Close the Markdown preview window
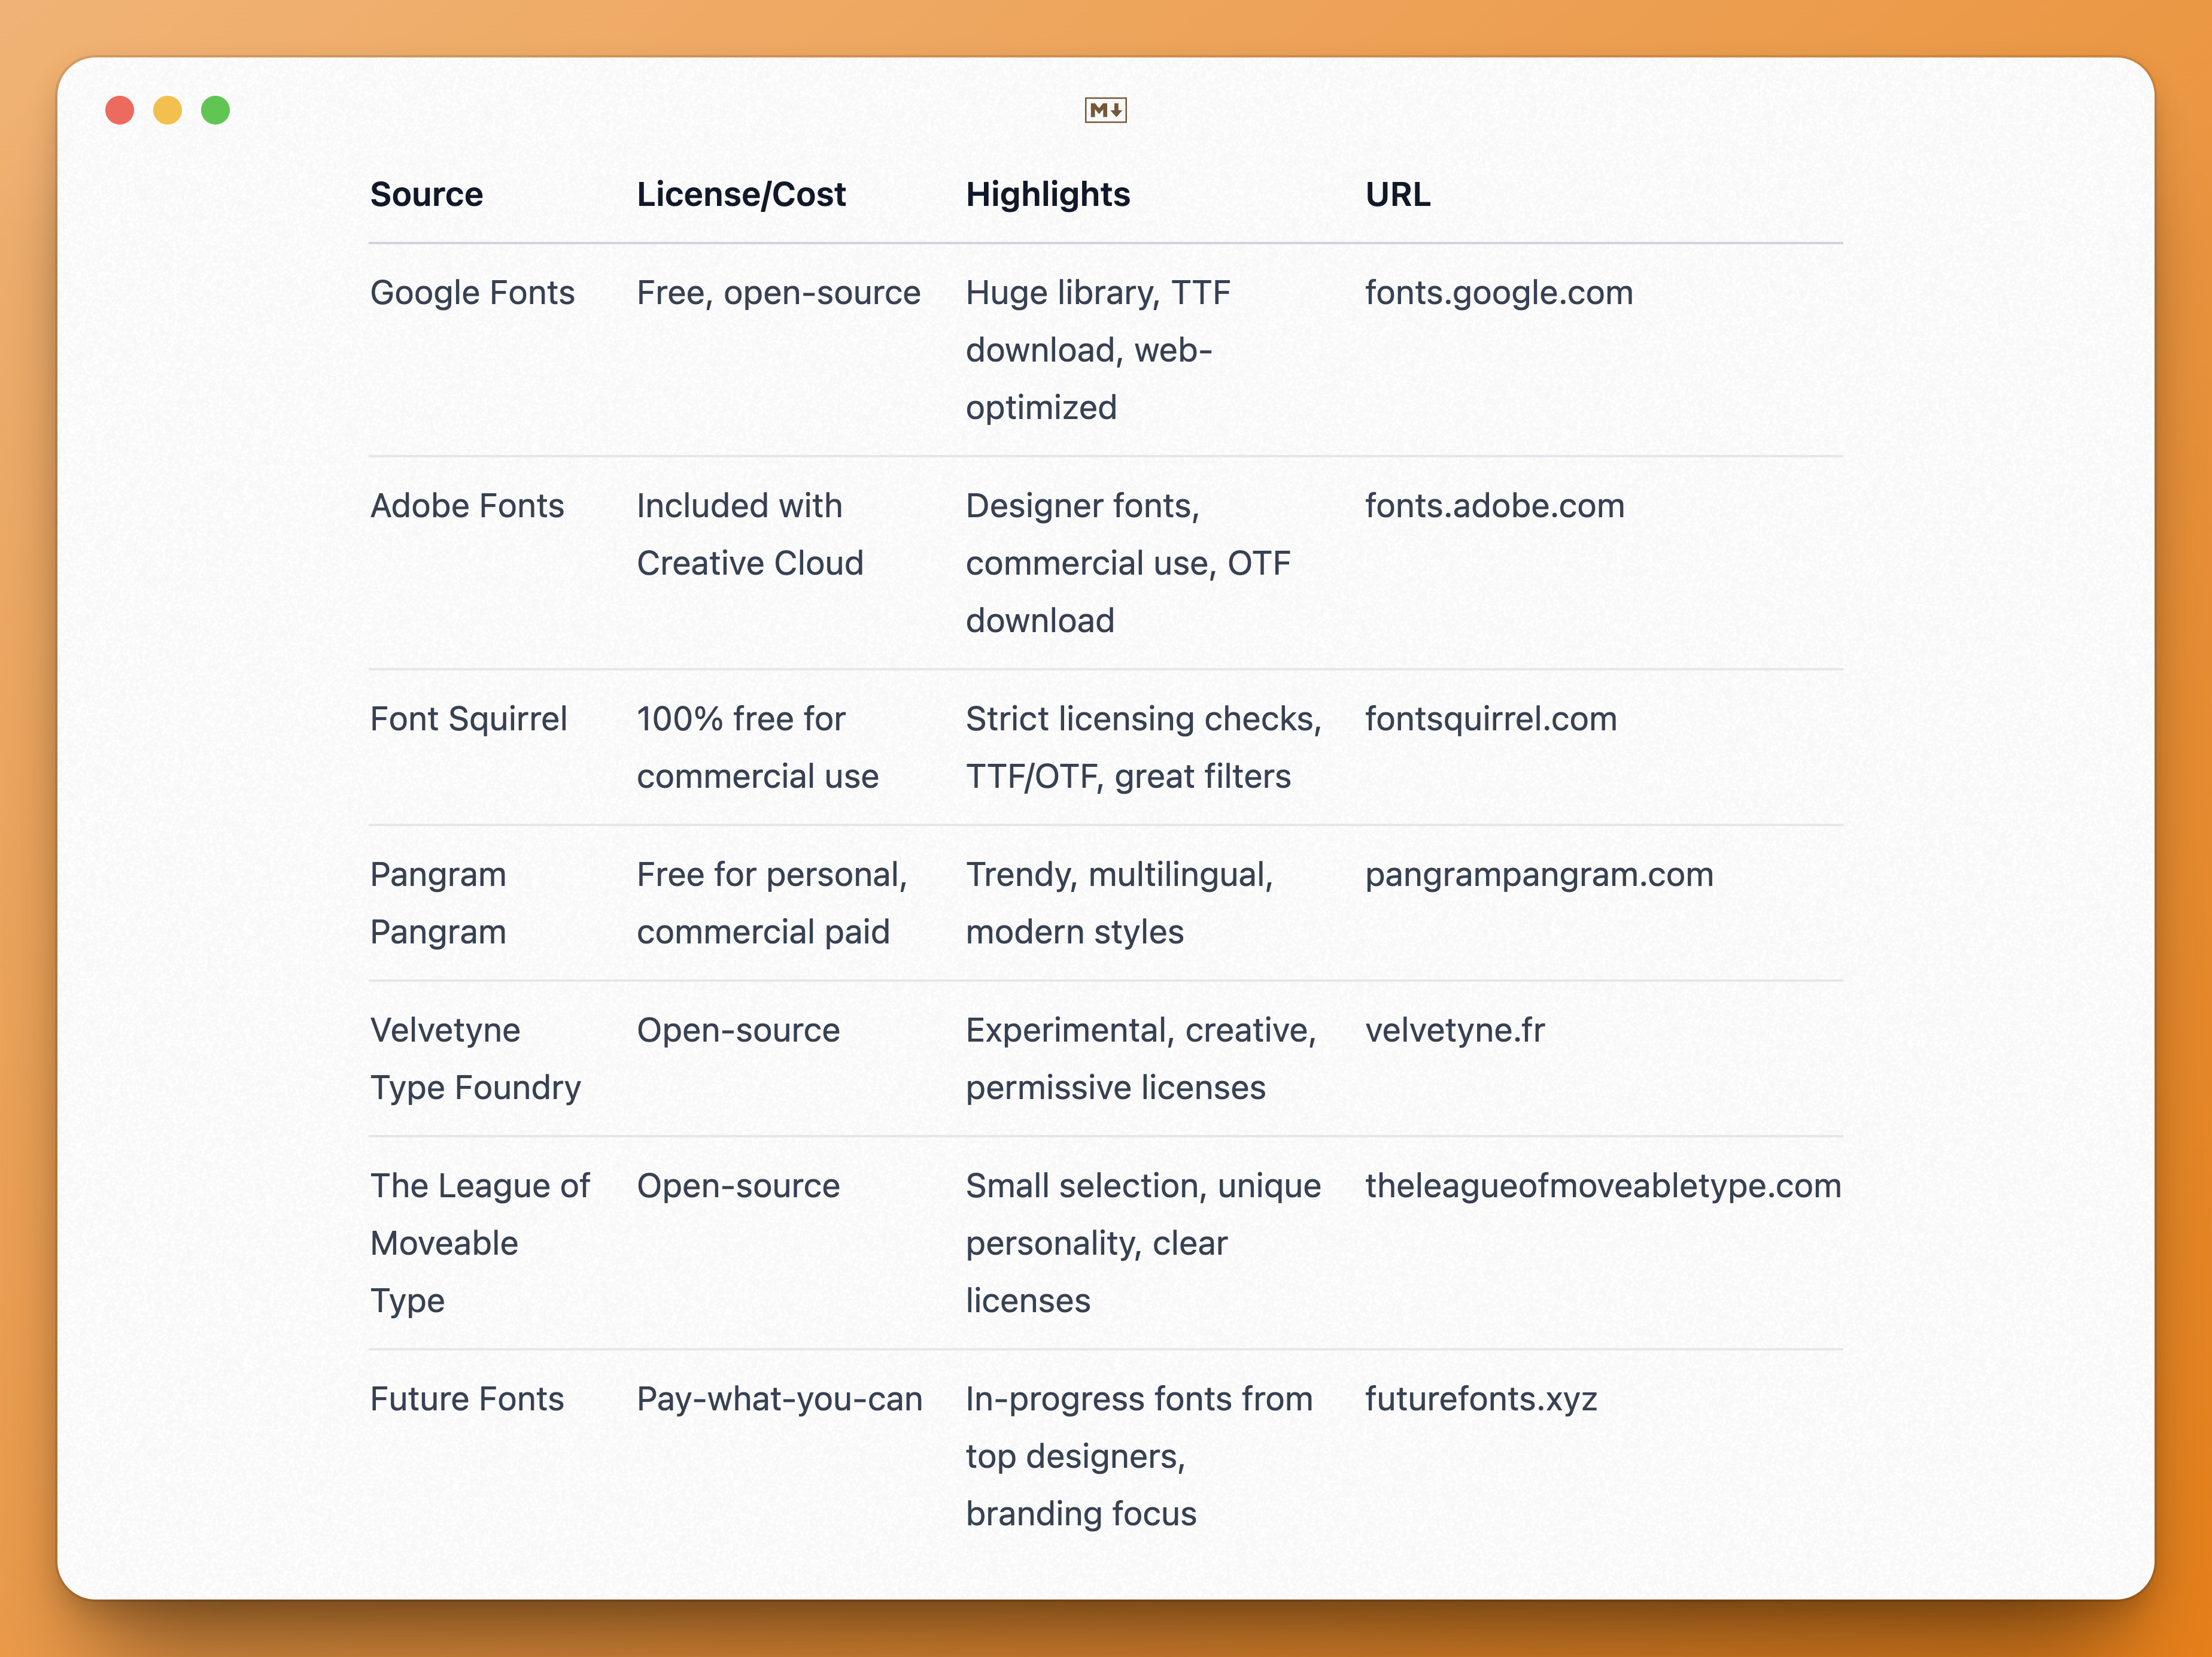The width and height of the screenshot is (2212, 1657). tap(121, 110)
